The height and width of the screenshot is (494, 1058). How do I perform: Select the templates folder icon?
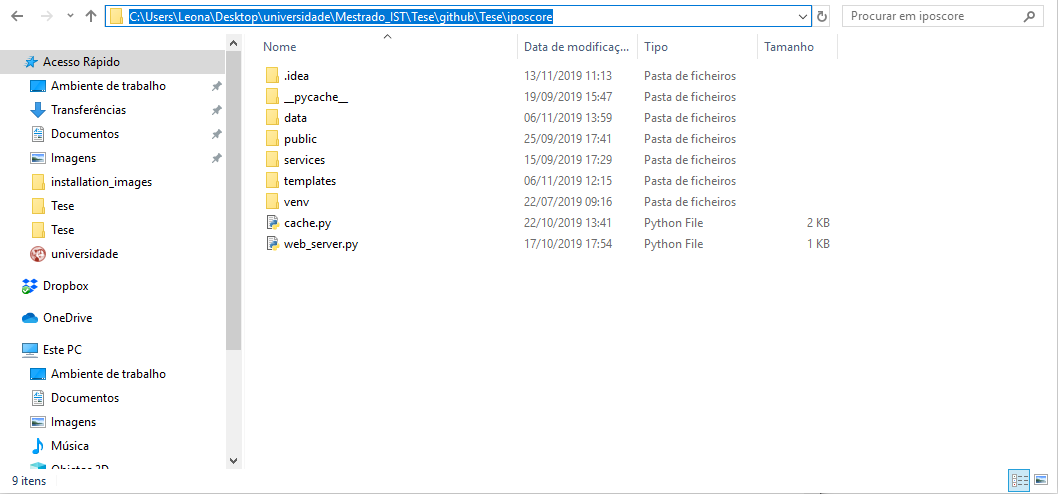[x=272, y=181]
